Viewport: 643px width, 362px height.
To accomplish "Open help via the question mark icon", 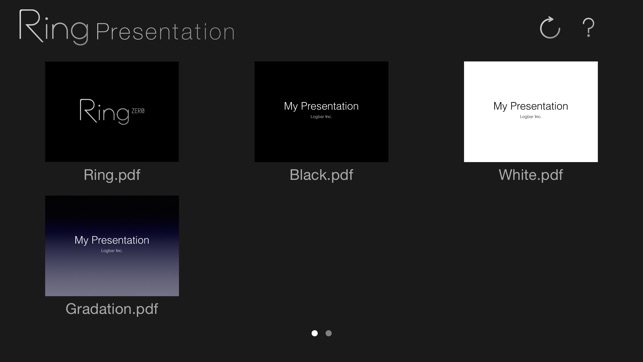I will pyautogui.click(x=588, y=28).
